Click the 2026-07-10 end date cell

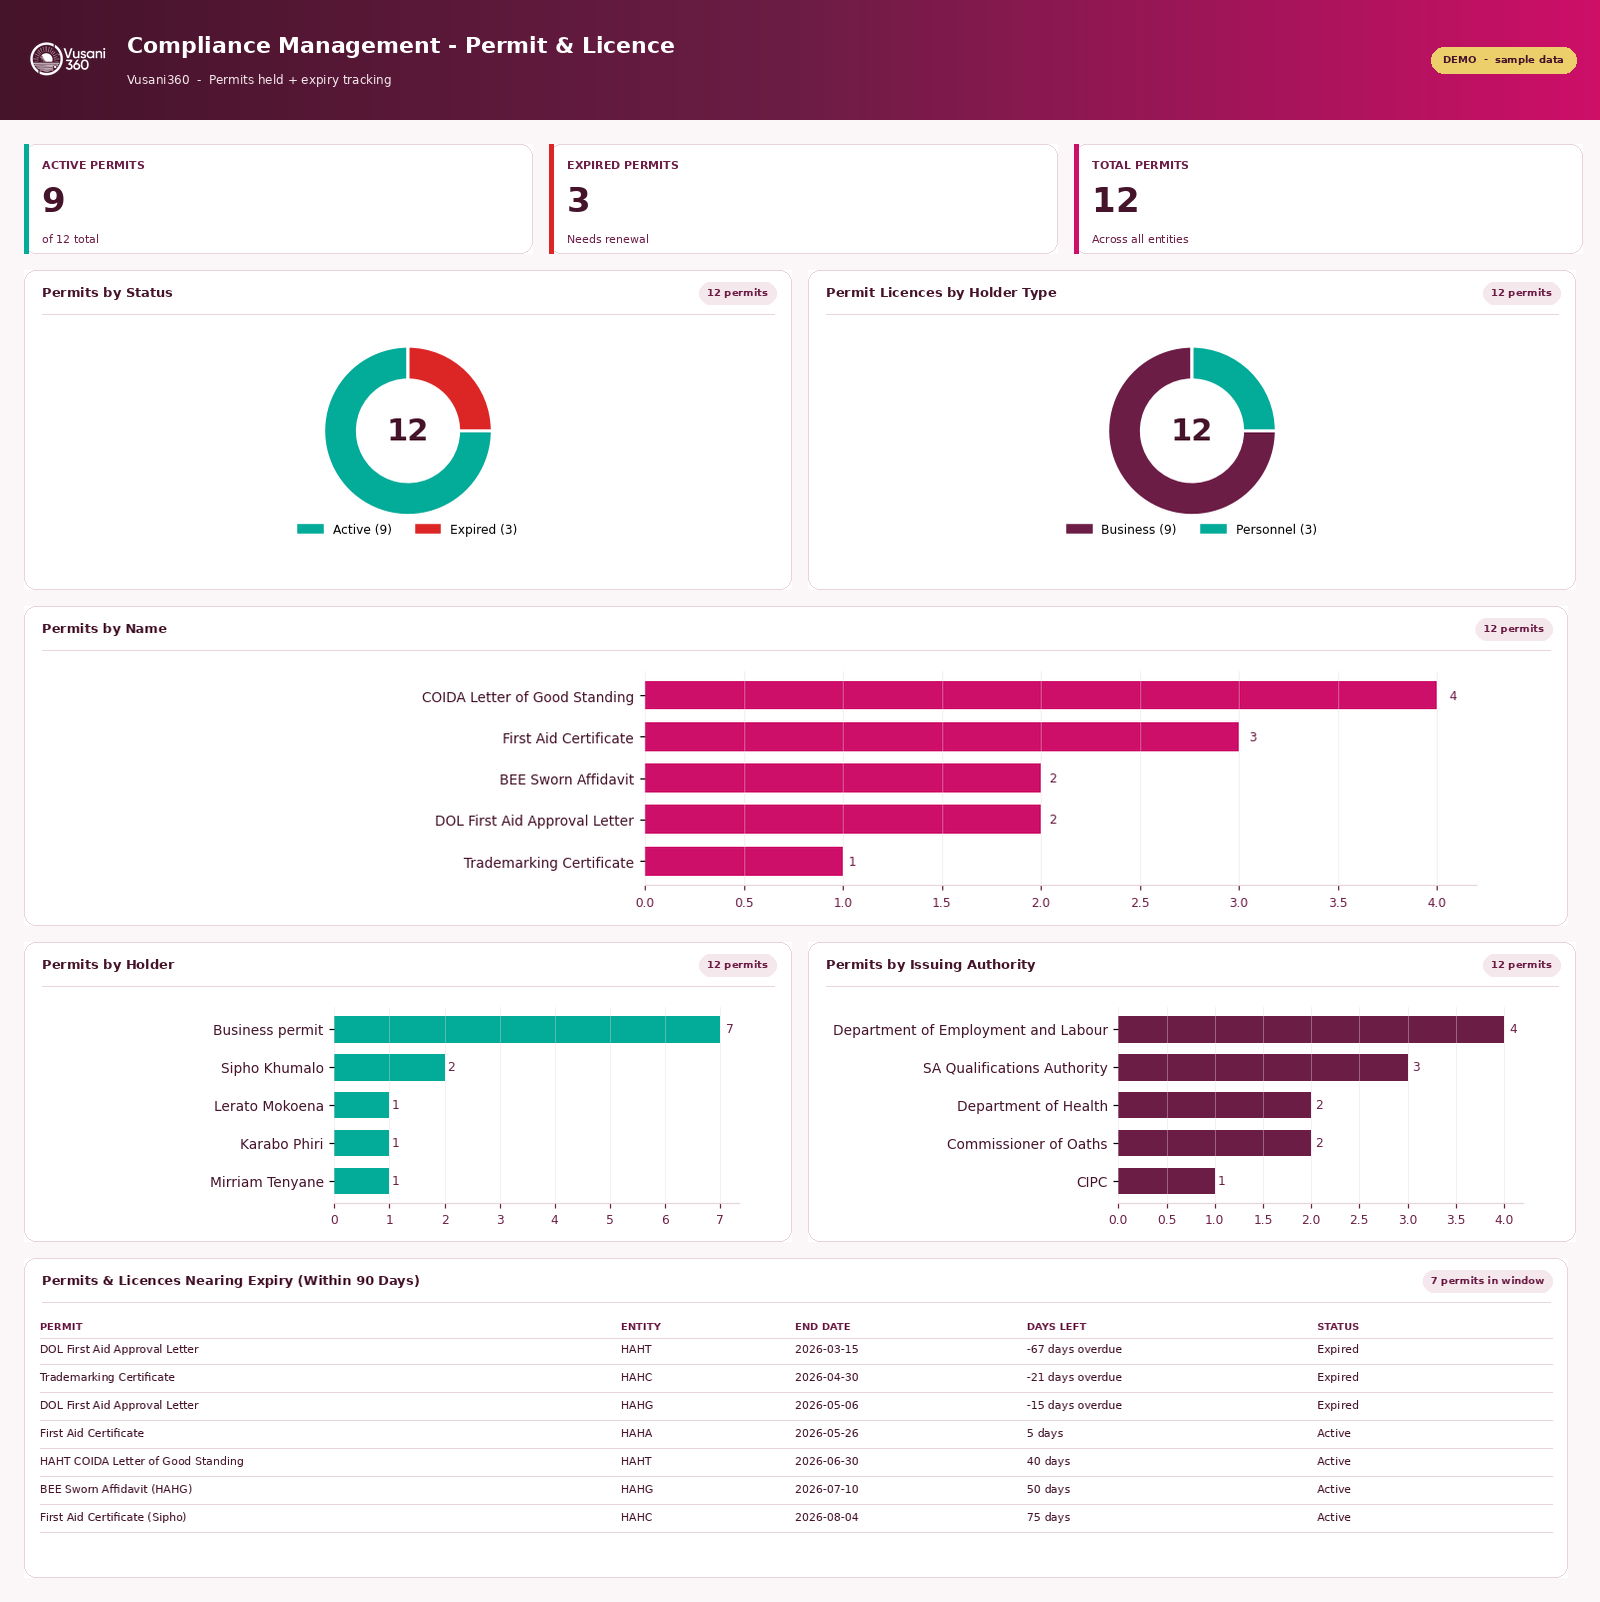(827, 1490)
